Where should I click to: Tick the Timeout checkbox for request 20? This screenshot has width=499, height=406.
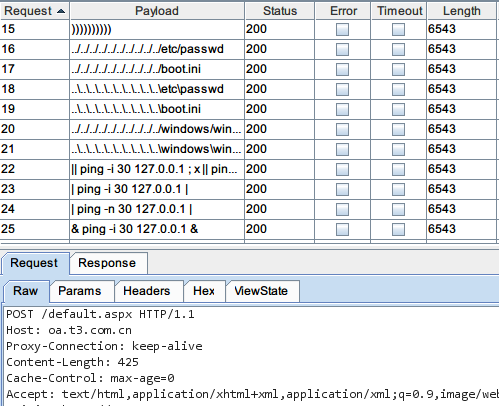pyautogui.click(x=398, y=129)
